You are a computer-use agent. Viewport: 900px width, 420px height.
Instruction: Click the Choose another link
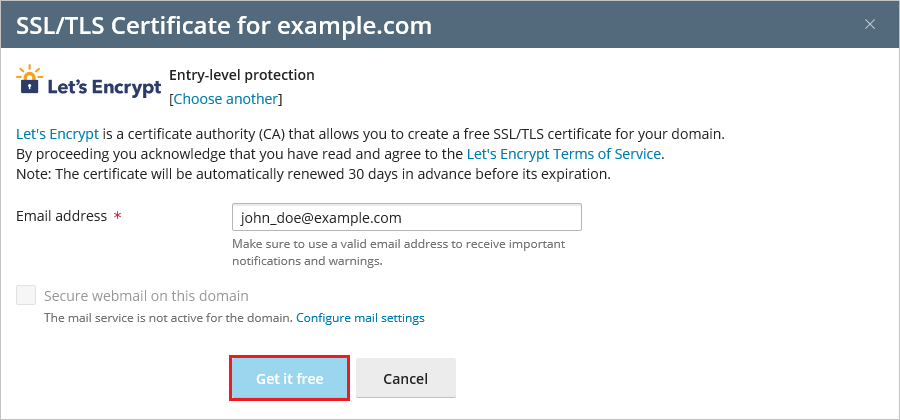tap(226, 99)
